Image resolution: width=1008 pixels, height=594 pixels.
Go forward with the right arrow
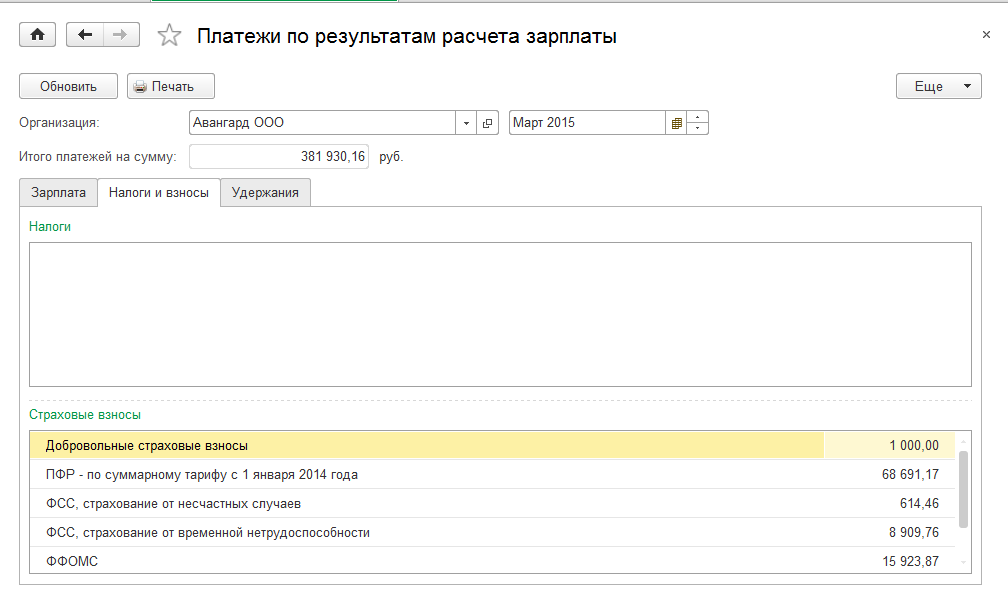pos(119,35)
